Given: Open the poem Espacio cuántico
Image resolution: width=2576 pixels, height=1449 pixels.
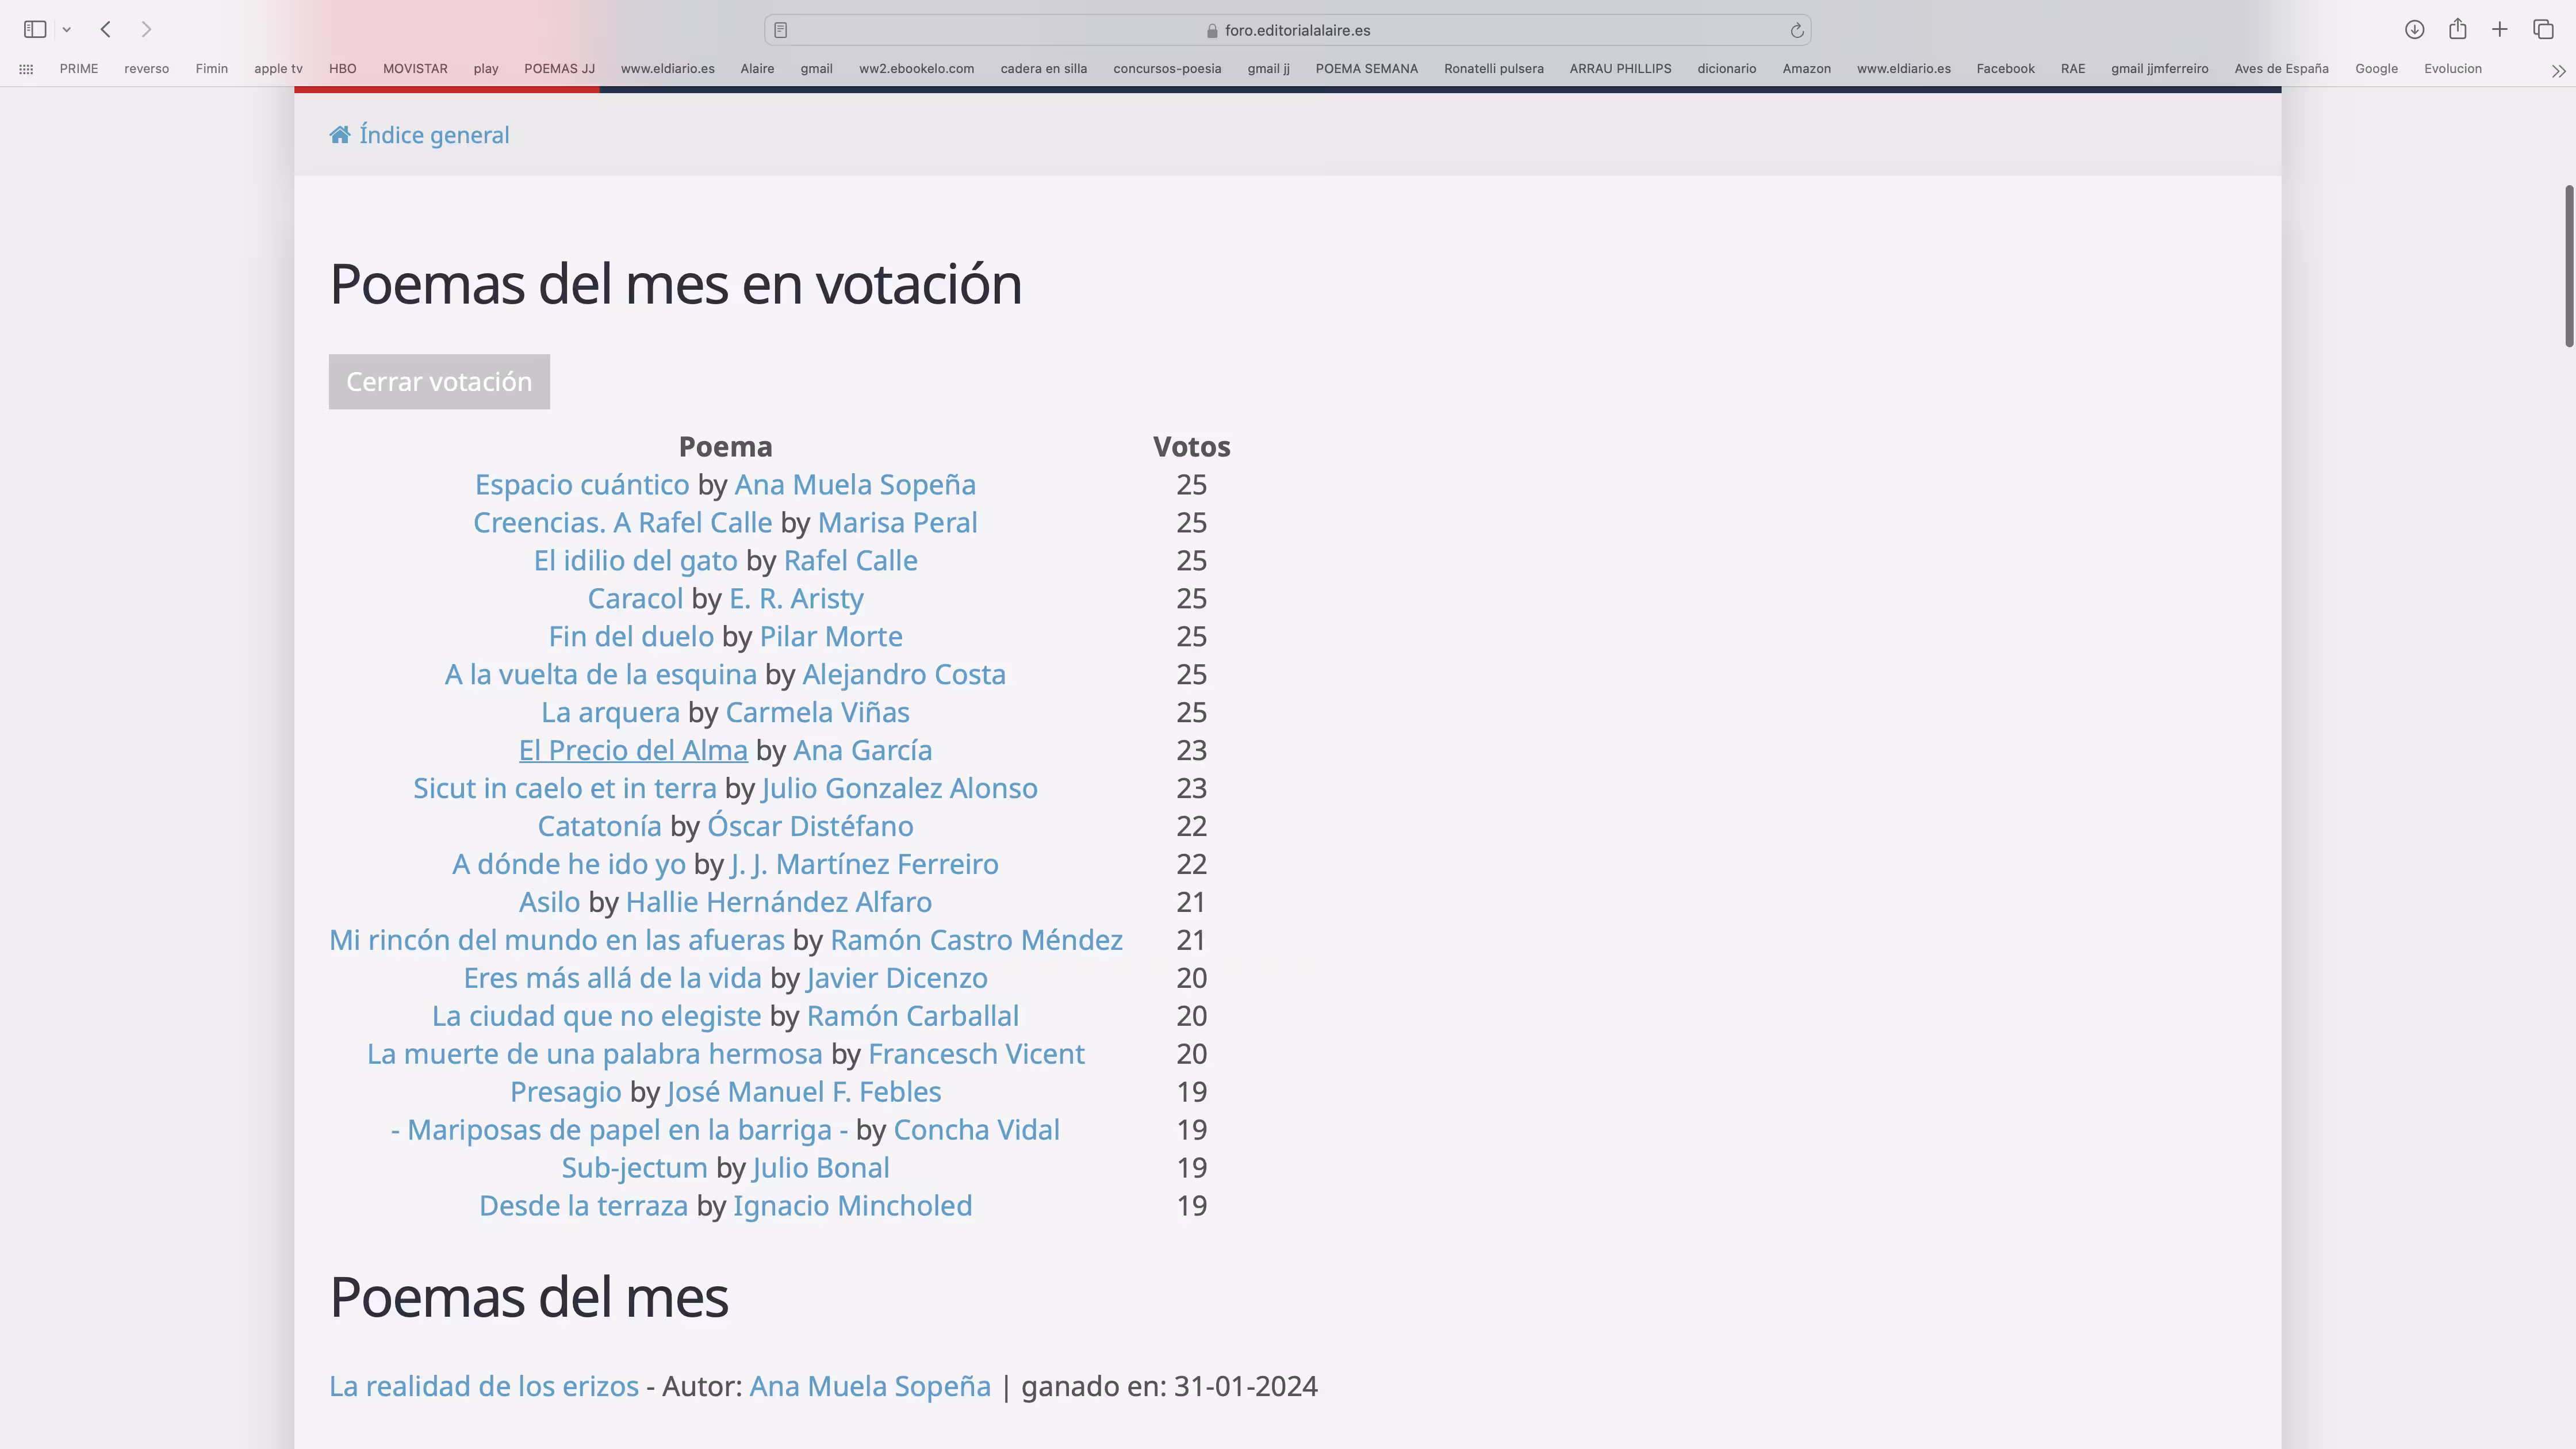Looking at the screenshot, I should pos(581,485).
